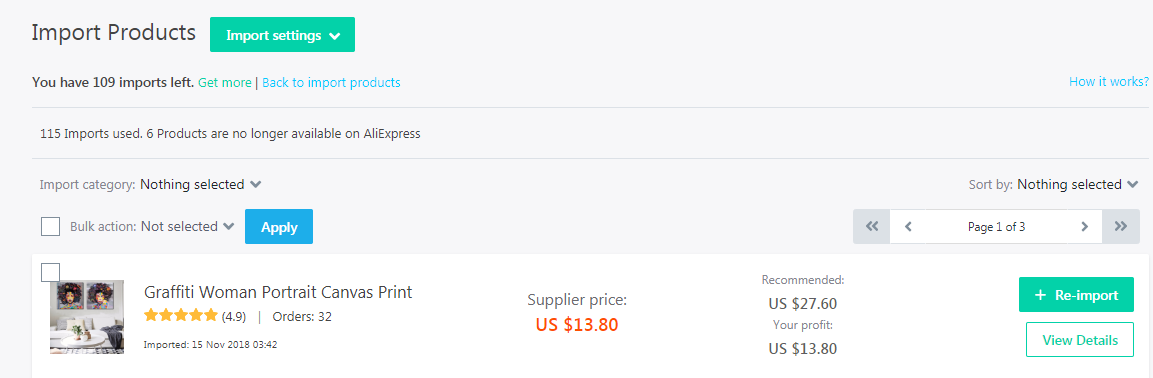This screenshot has height=378, width=1153.
Task: Click the Apply button
Action: click(279, 227)
